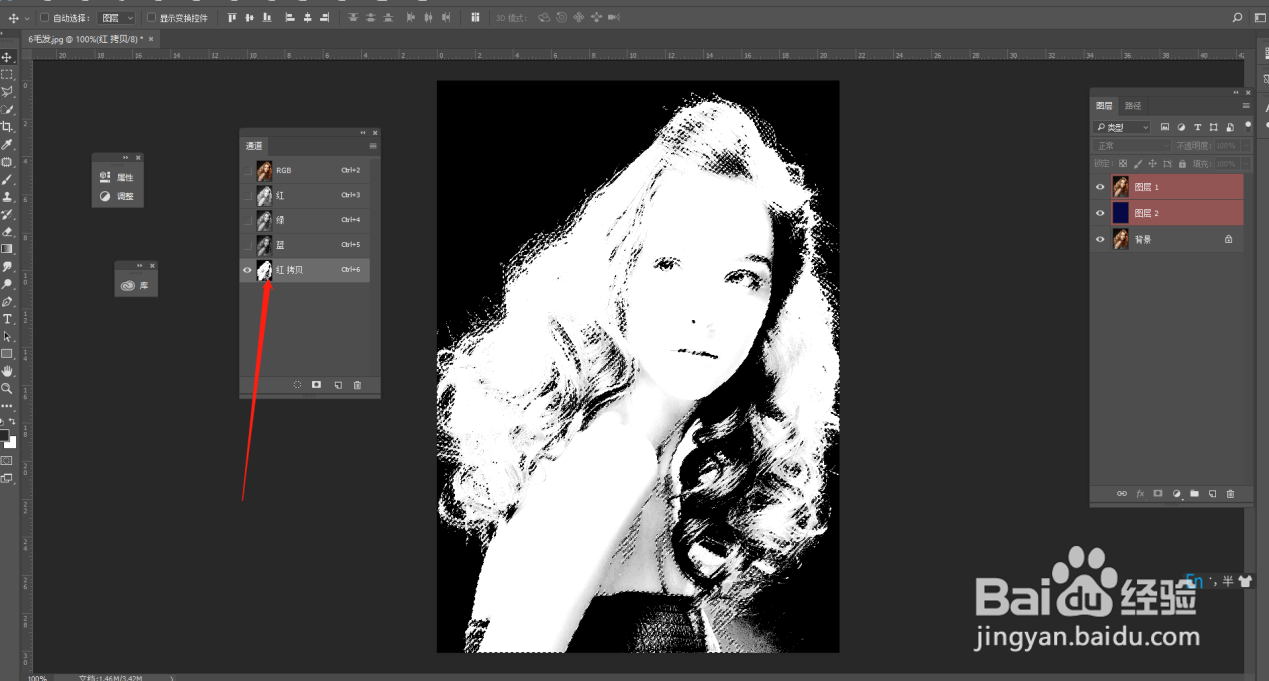This screenshot has height=681, width=1269.
Task: Hide the 图层 1 layer
Action: [x=1100, y=186]
